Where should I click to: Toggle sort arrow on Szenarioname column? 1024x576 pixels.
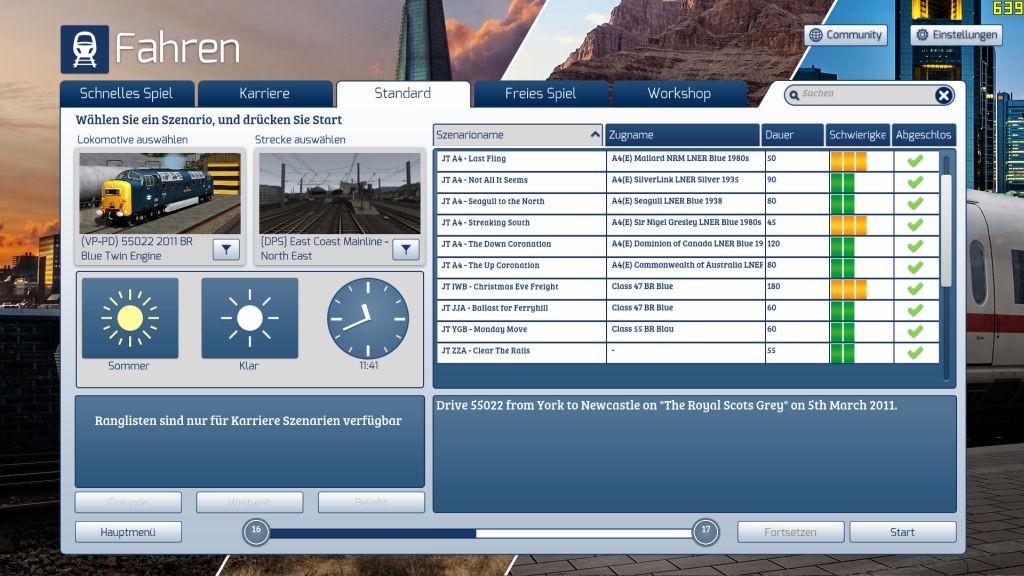point(594,135)
